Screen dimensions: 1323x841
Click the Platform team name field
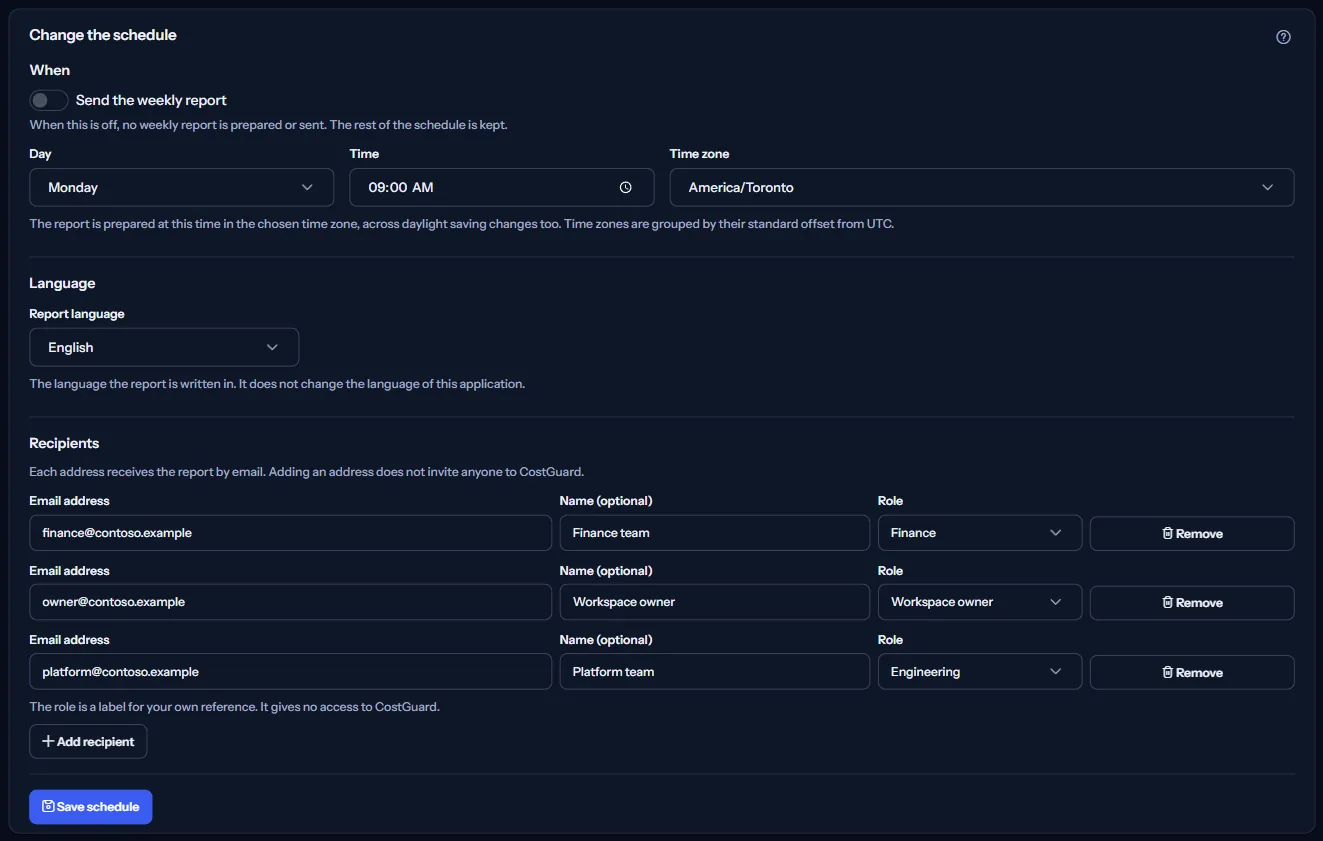tap(715, 672)
